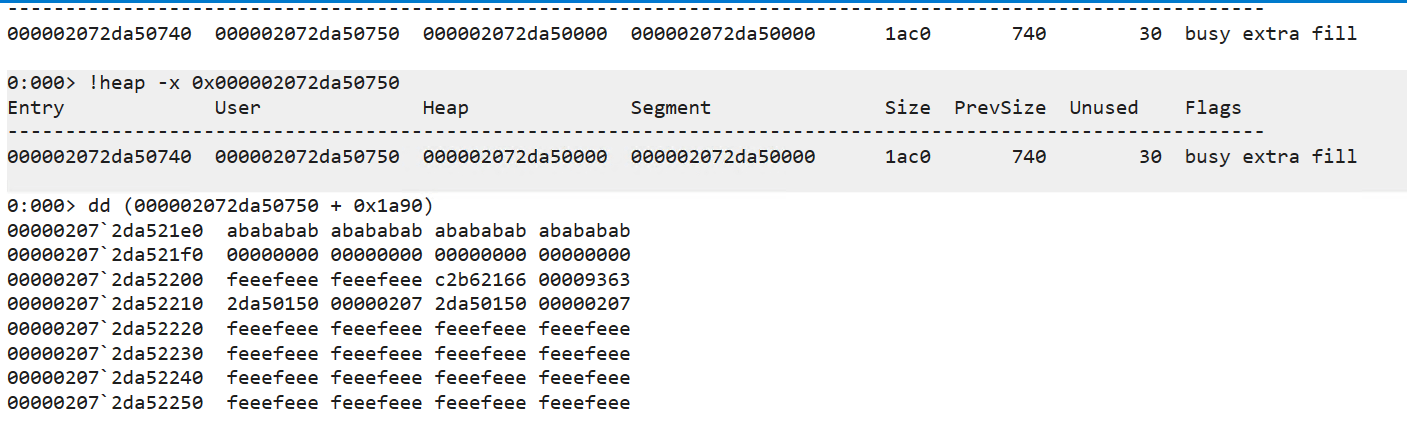Click size value "1ac0" in the gray-highlighted row
The height and width of the screenshot is (427, 1407).
[x=907, y=157]
